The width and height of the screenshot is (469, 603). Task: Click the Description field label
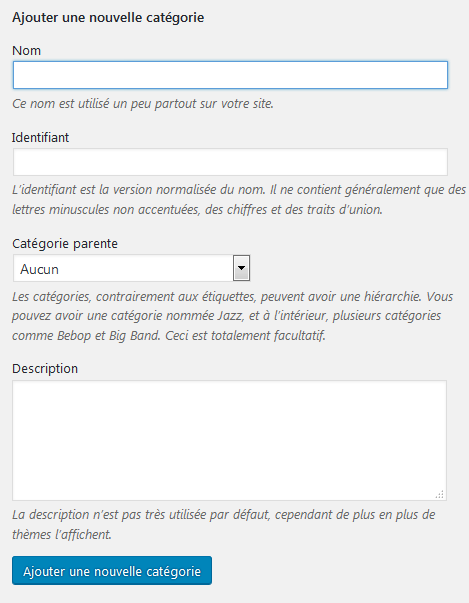coord(45,368)
